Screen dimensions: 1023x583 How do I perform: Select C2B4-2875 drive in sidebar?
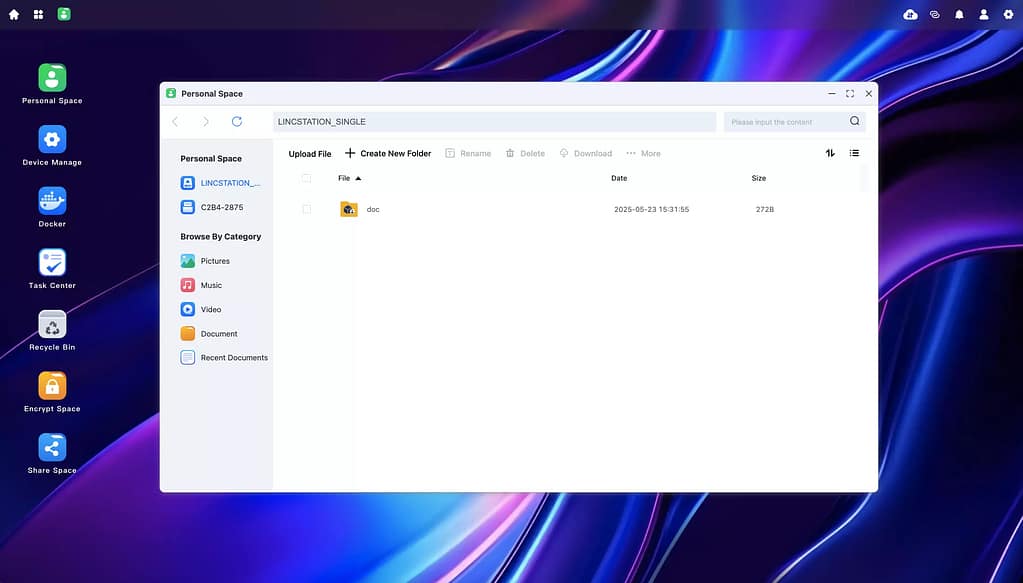pos(220,207)
